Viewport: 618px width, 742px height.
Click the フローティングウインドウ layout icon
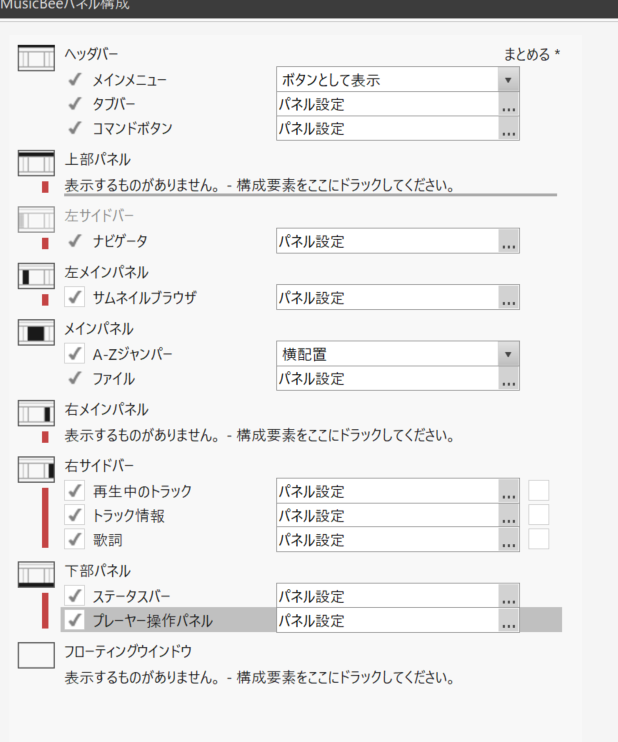click(36, 654)
